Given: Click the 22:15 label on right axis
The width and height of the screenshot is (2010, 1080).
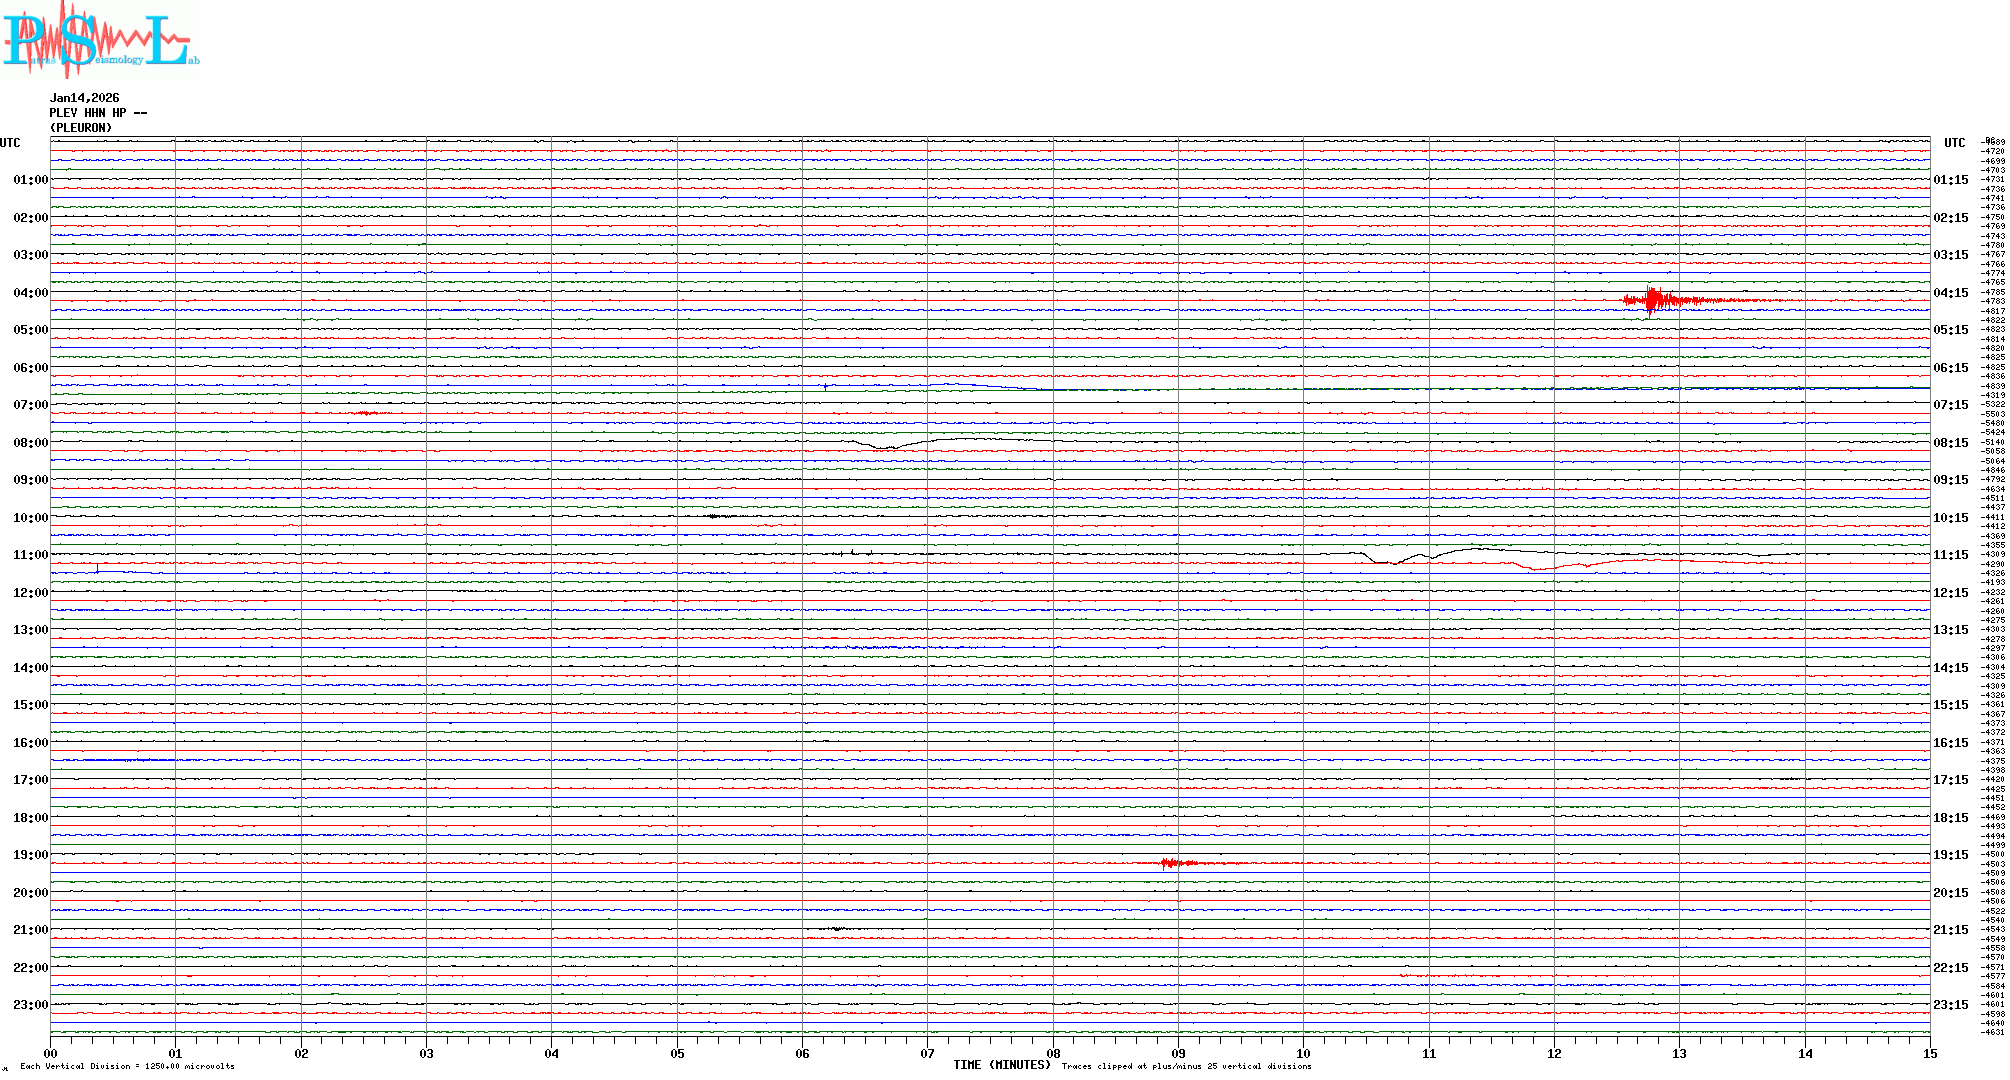Looking at the screenshot, I should point(1950,968).
